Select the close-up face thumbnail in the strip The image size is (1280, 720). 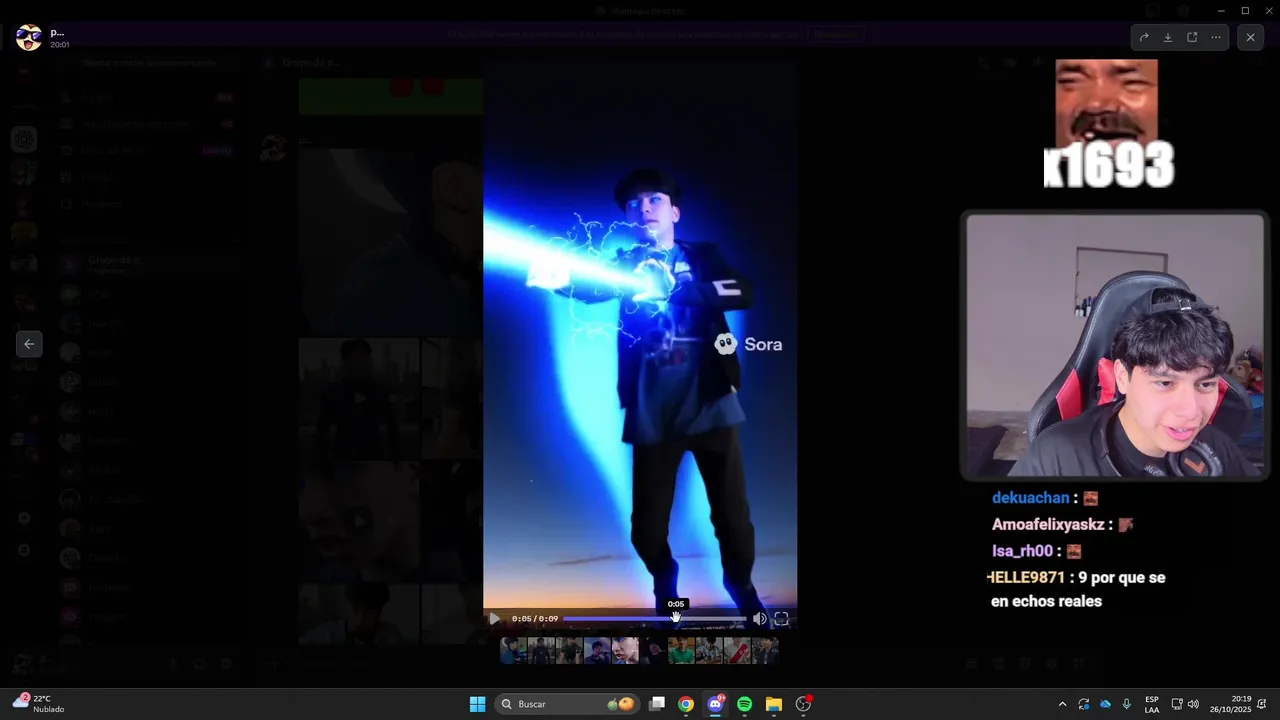[625, 651]
